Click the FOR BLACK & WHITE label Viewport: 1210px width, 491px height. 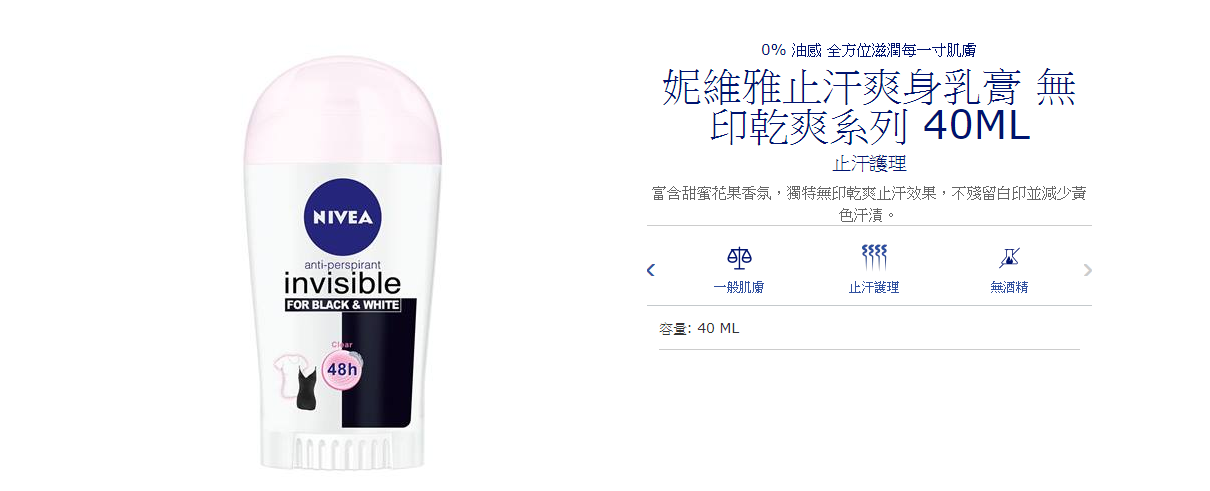[343, 305]
